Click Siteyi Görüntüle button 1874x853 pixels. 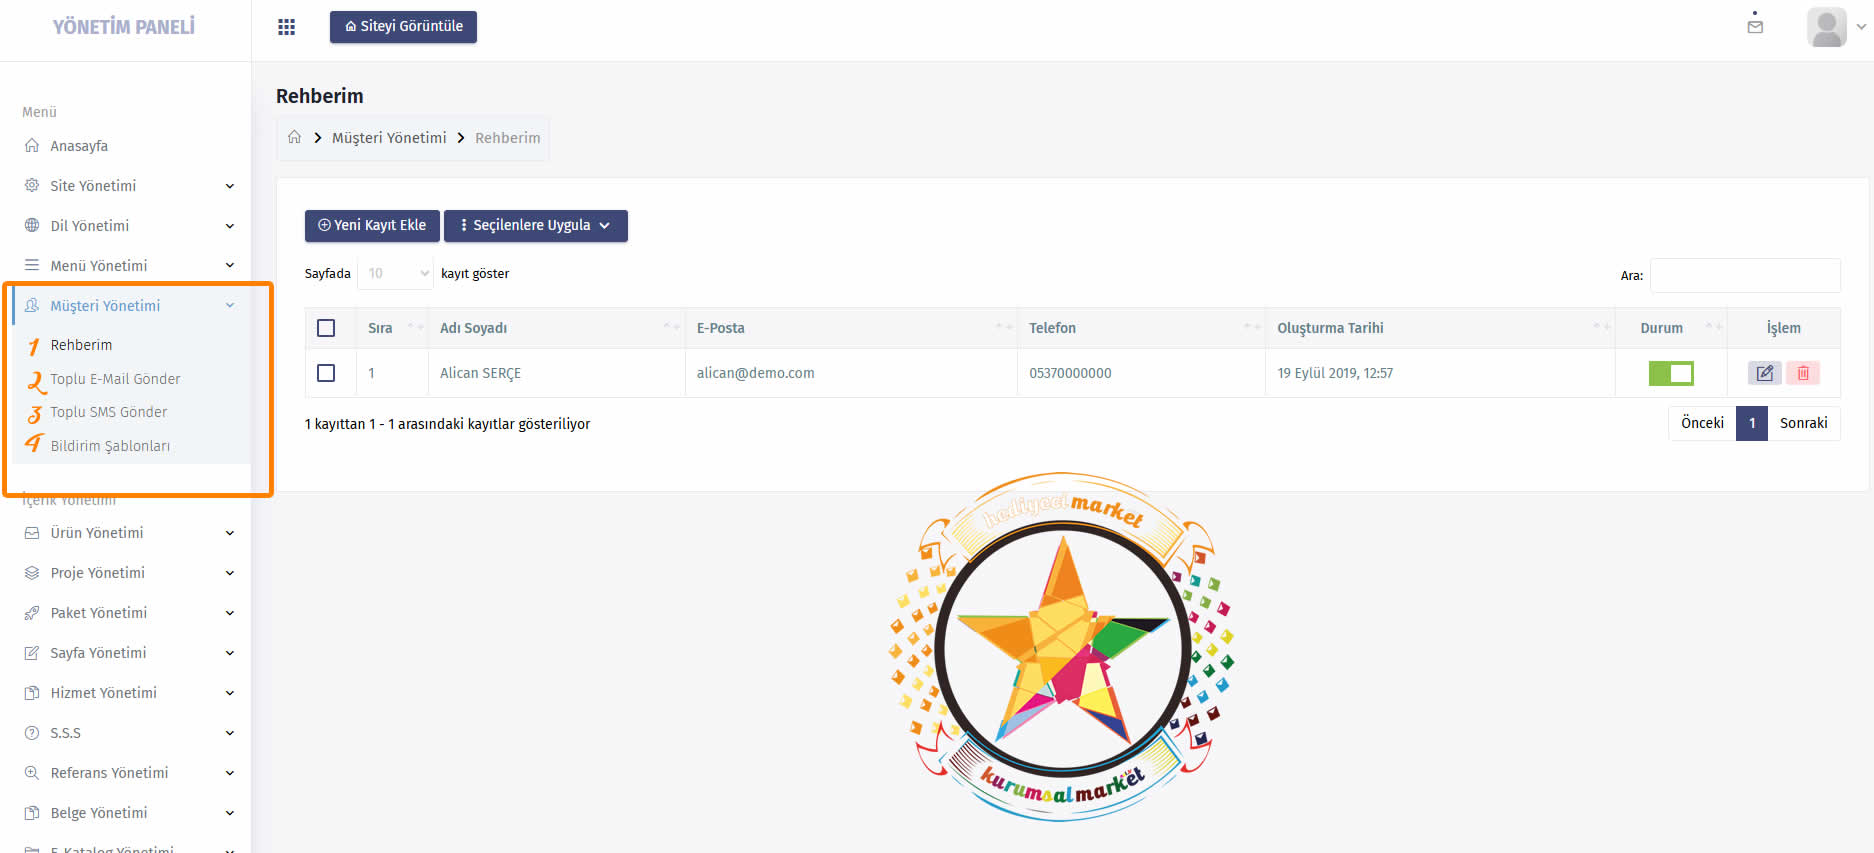pos(403,27)
